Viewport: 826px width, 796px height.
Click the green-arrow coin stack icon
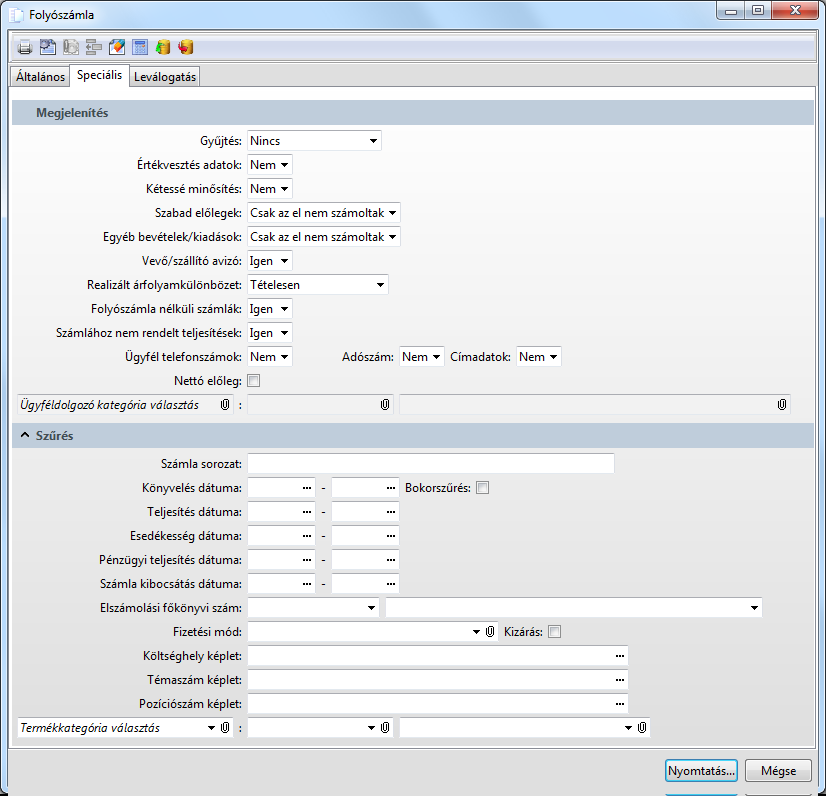tap(163, 47)
